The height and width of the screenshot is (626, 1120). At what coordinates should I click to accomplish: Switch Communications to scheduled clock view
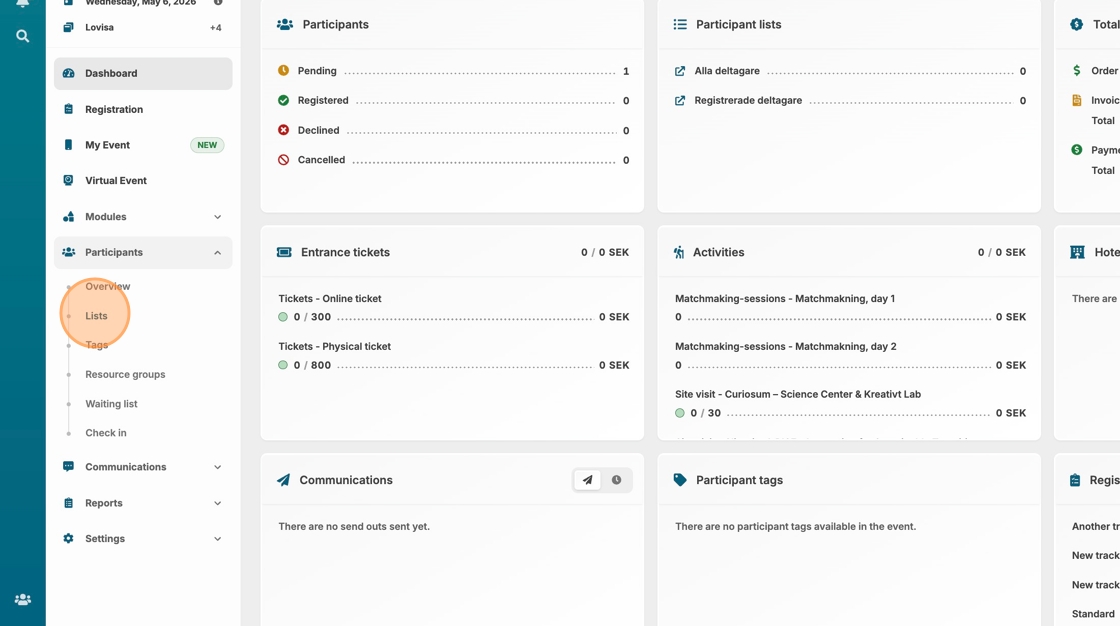(x=616, y=480)
